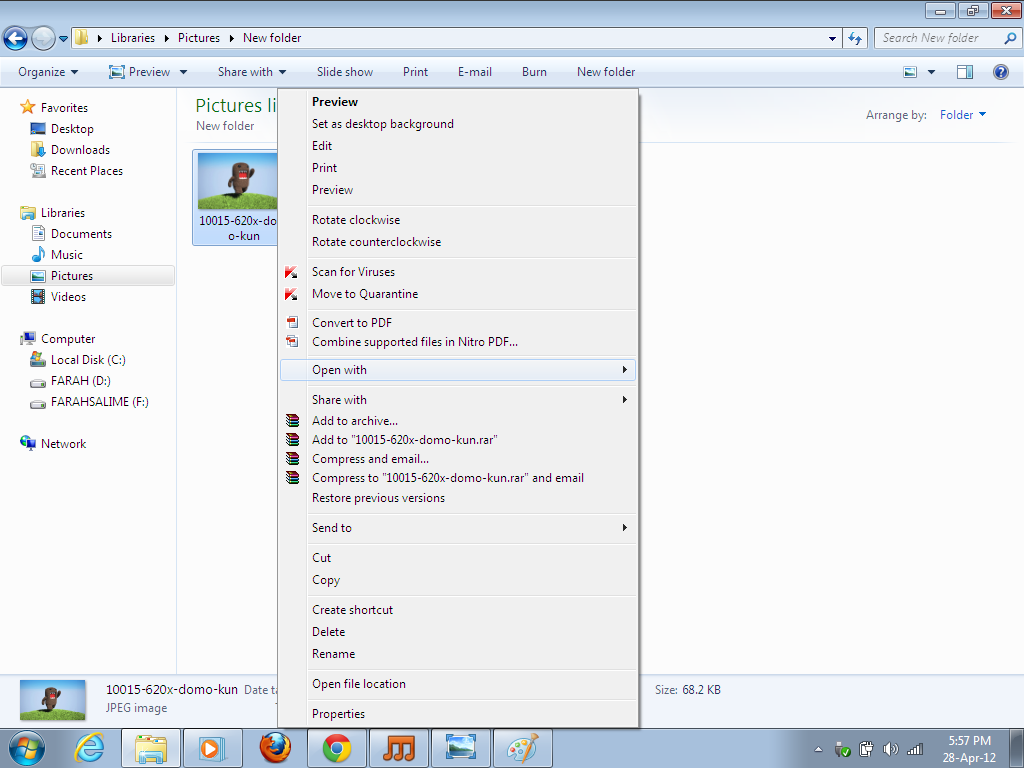The height and width of the screenshot is (768, 1024).
Task: Click the Back navigation arrow
Action: (x=16, y=38)
